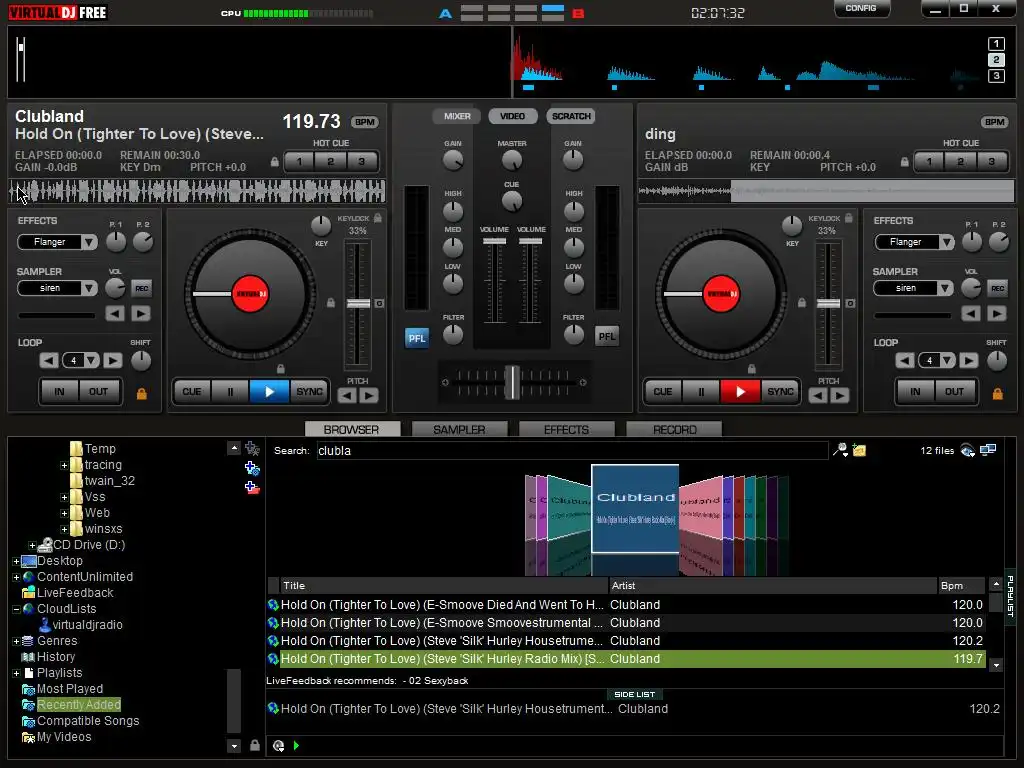Enable PFL on the right channel
The width and height of the screenshot is (1024, 768).
point(607,336)
